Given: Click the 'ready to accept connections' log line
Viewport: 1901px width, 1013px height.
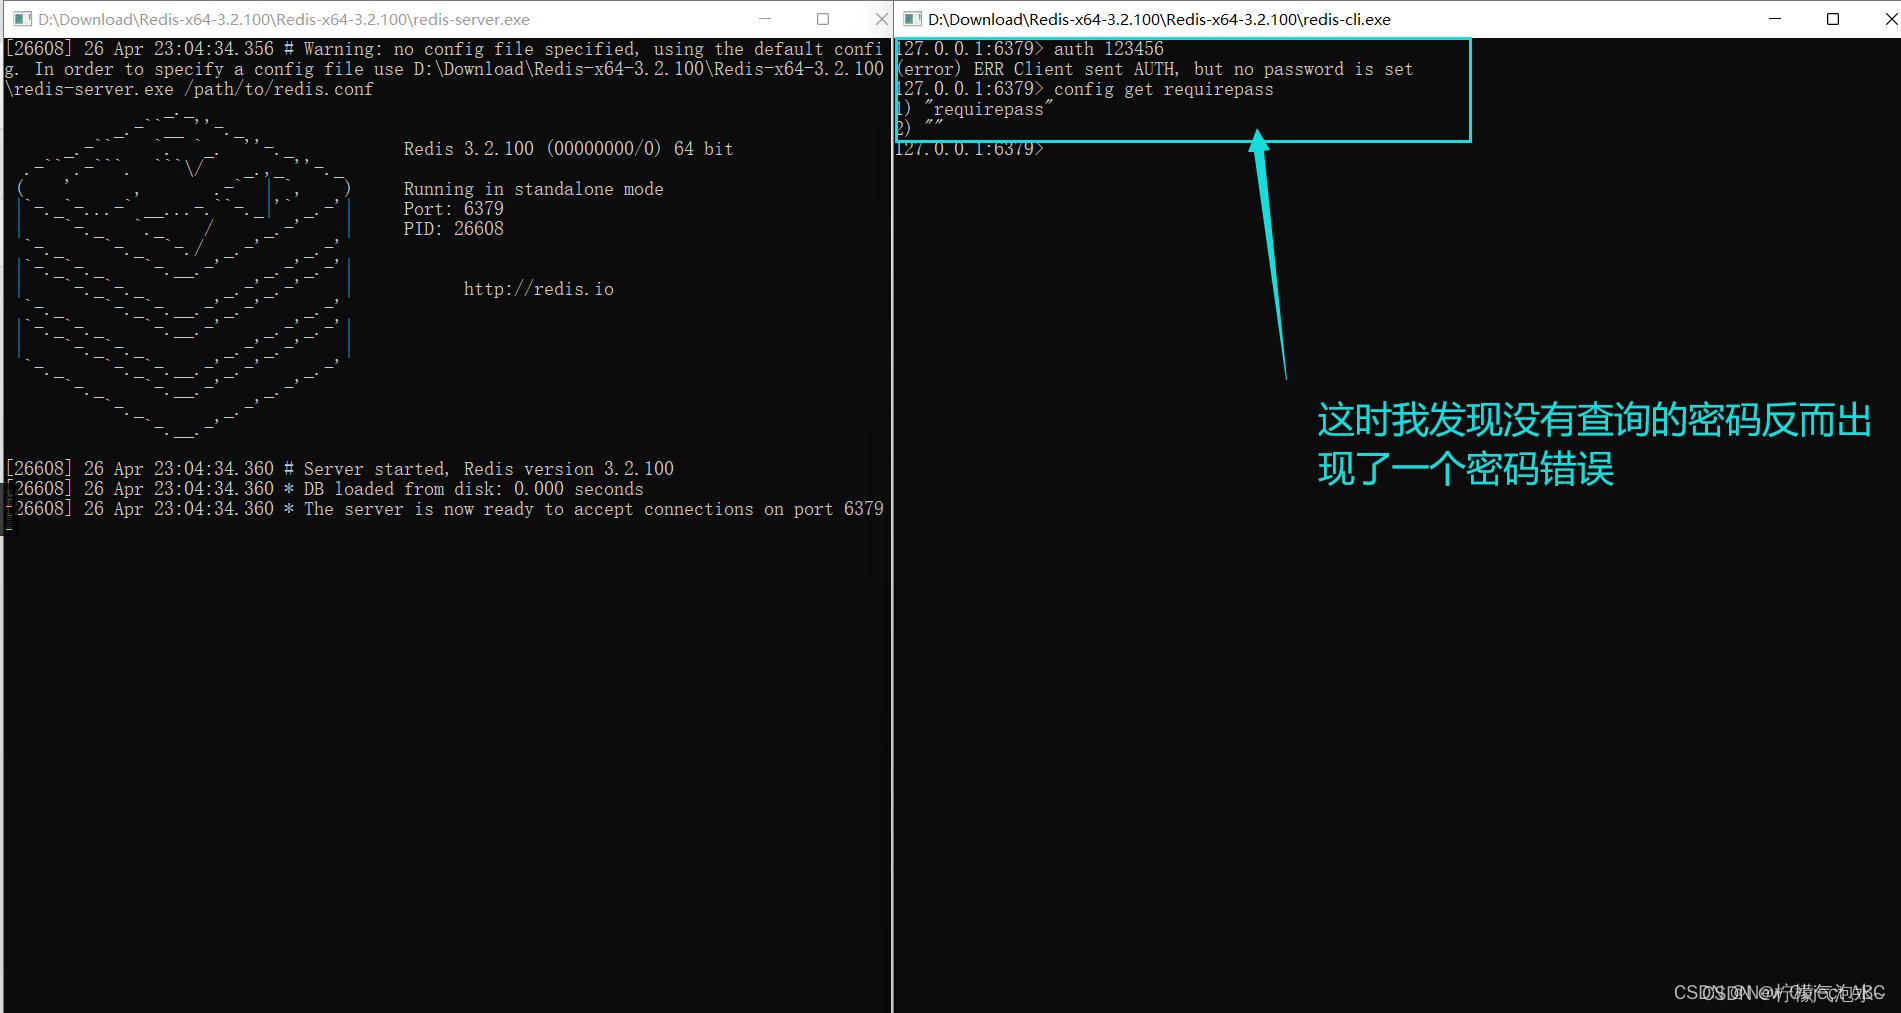Looking at the screenshot, I should tap(445, 509).
